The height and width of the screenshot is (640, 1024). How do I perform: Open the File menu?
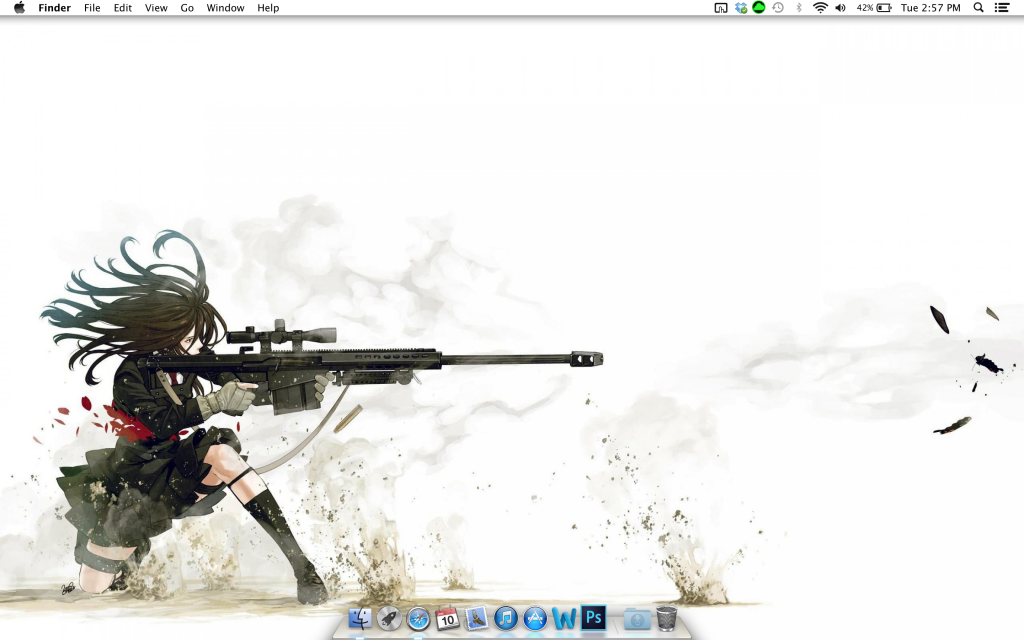[92, 8]
